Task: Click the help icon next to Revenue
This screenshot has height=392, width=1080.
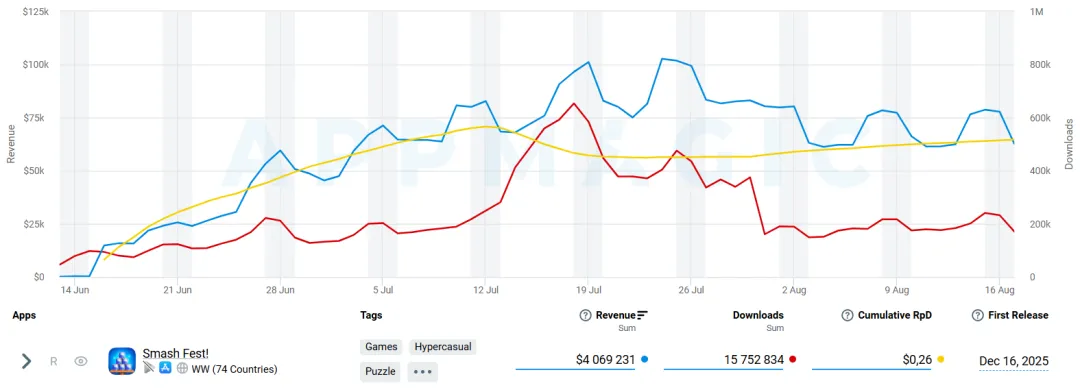Action: pyautogui.click(x=585, y=316)
